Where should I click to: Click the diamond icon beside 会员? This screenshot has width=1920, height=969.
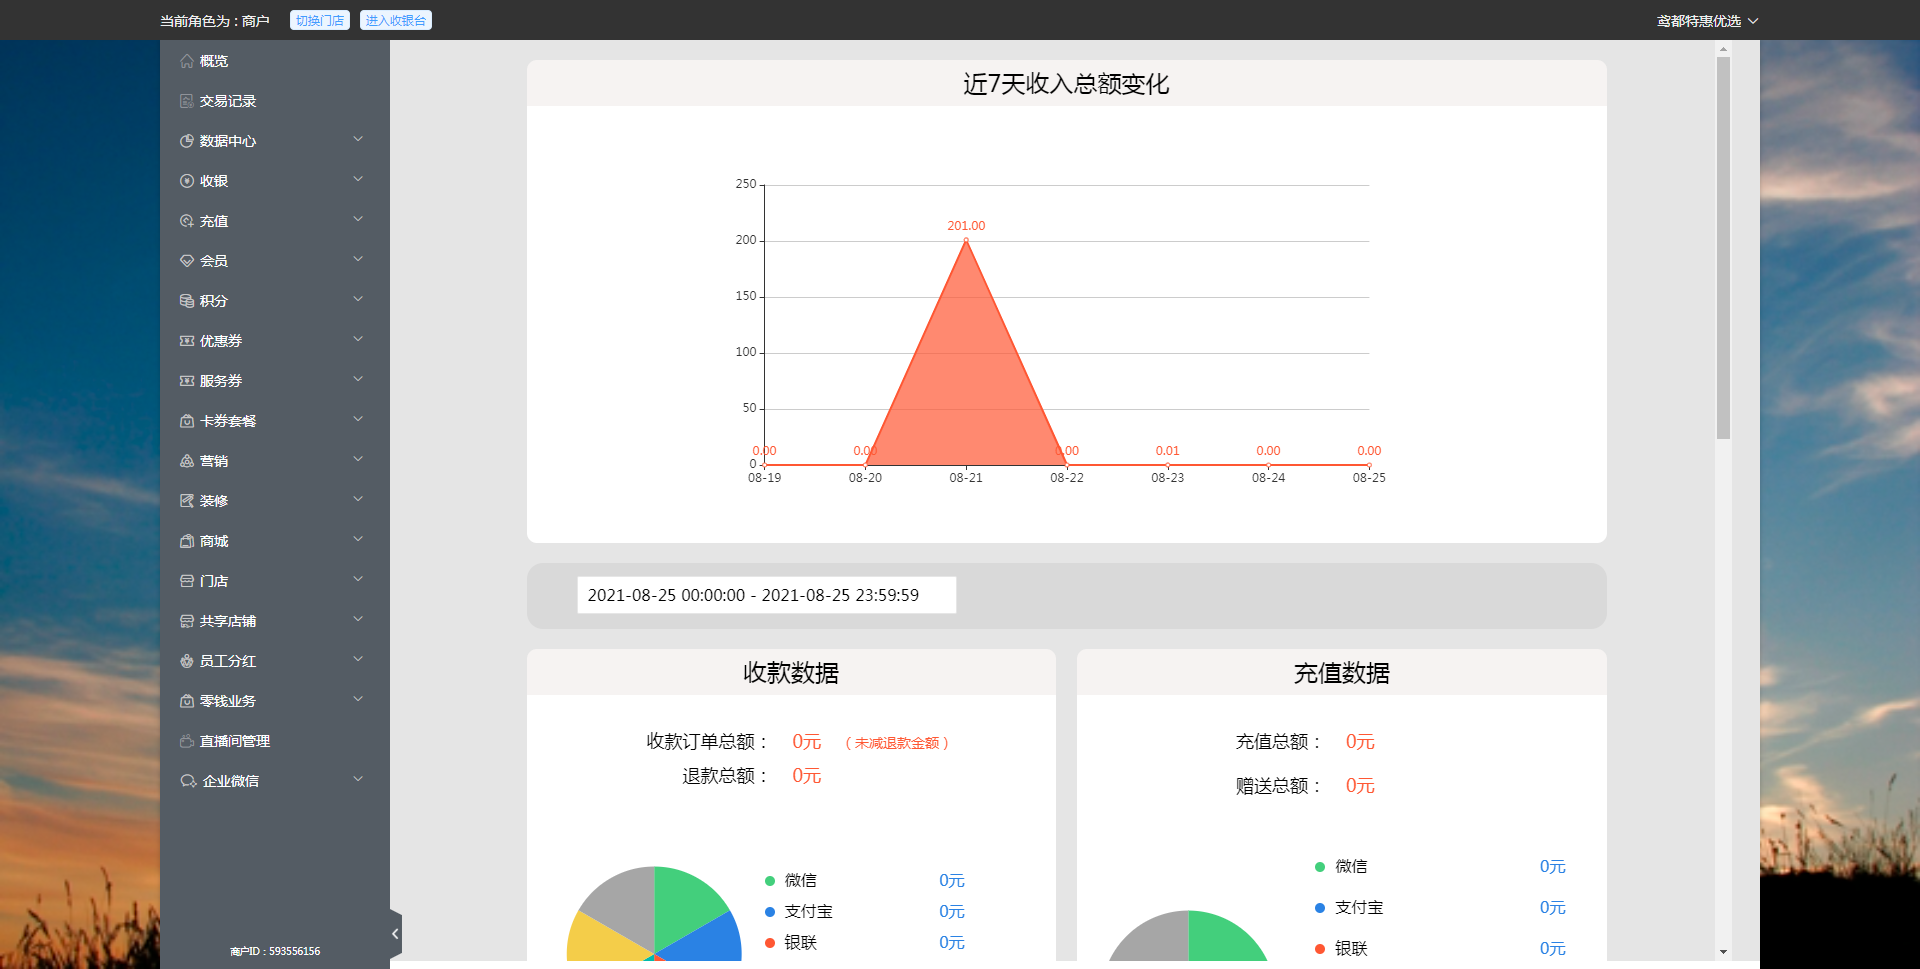tap(187, 261)
